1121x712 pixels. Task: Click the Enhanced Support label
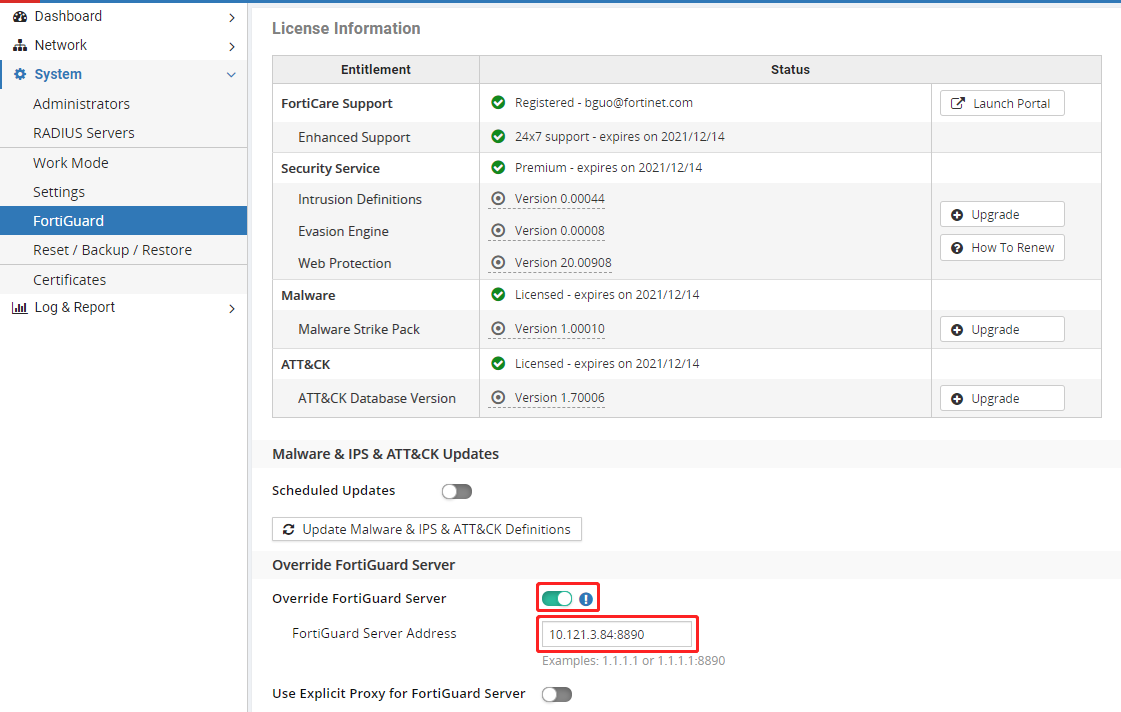point(354,137)
